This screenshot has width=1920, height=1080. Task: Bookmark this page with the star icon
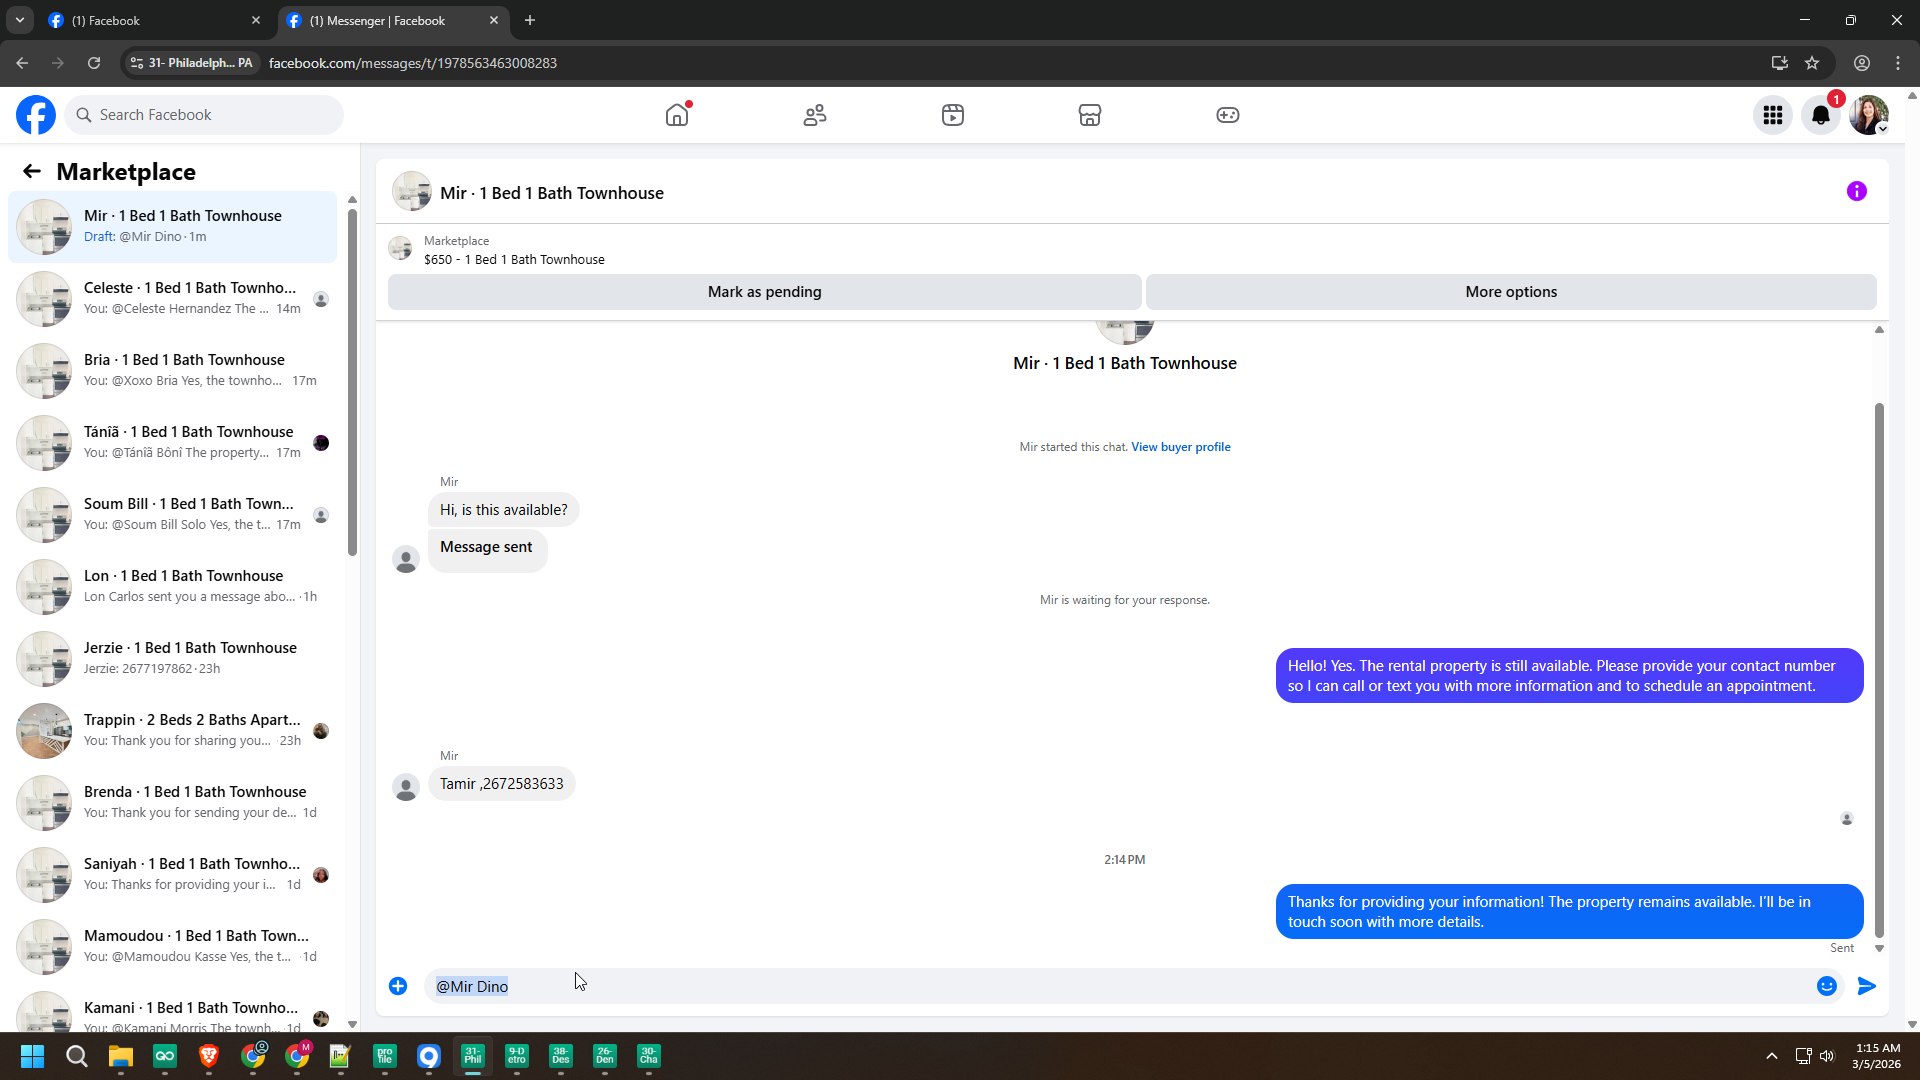pos(1812,63)
